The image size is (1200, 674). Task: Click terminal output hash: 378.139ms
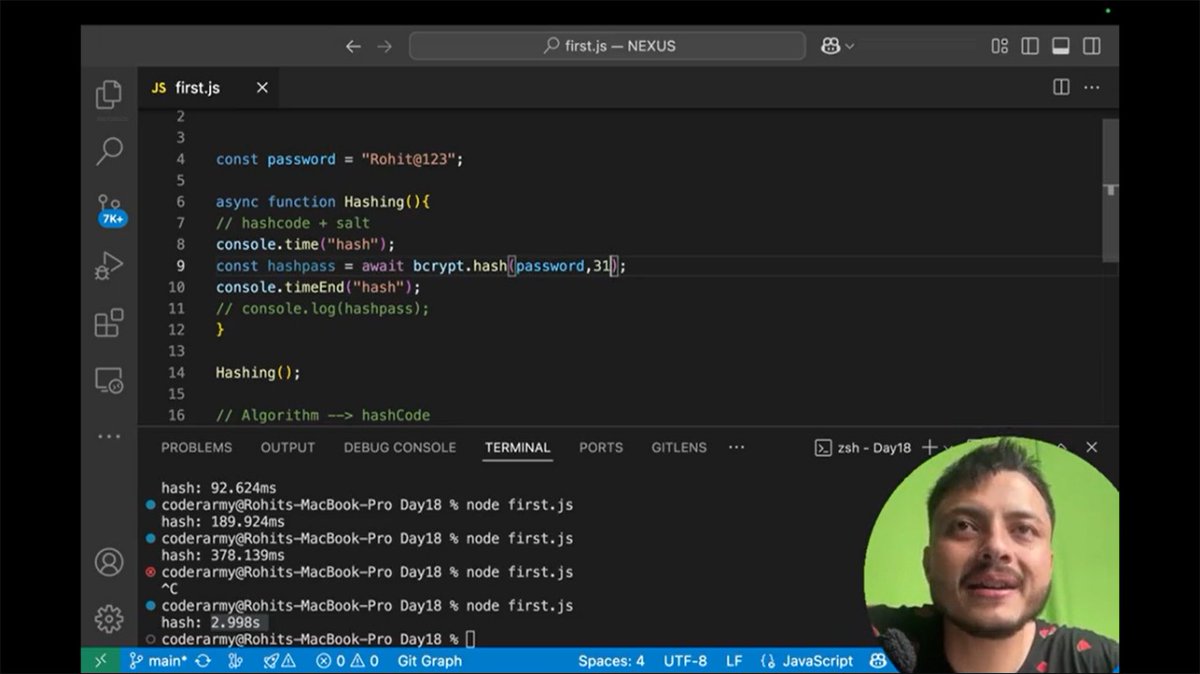pos(223,555)
